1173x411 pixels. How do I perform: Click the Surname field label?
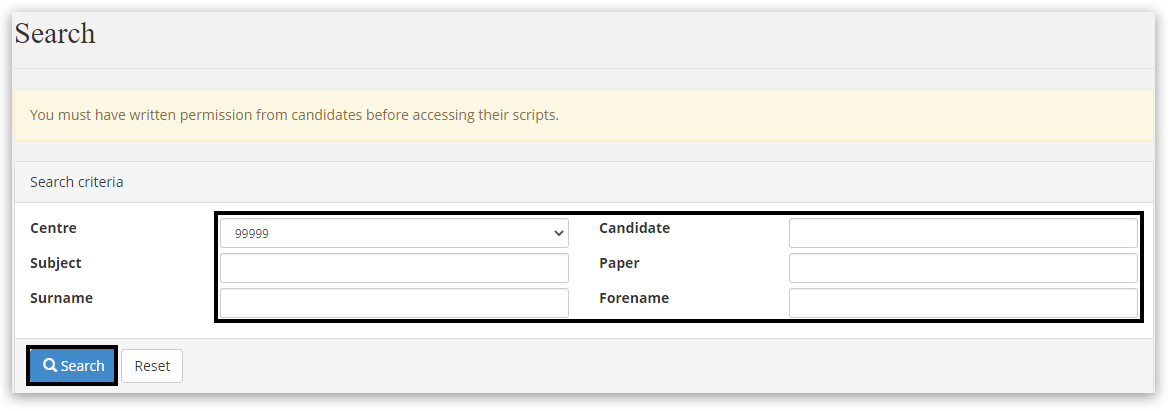pos(61,298)
